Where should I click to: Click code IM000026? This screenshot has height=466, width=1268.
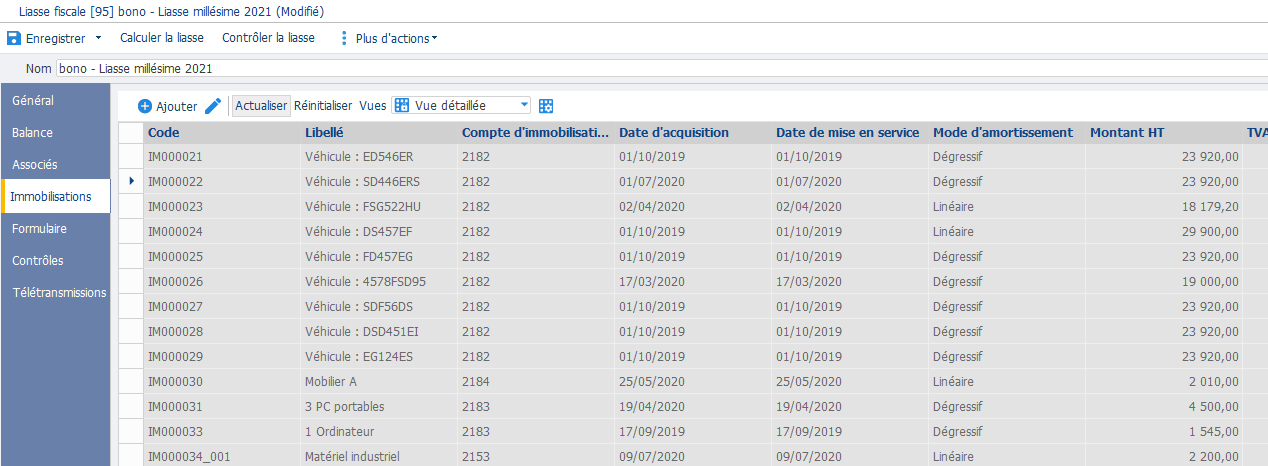(x=175, y=281)
